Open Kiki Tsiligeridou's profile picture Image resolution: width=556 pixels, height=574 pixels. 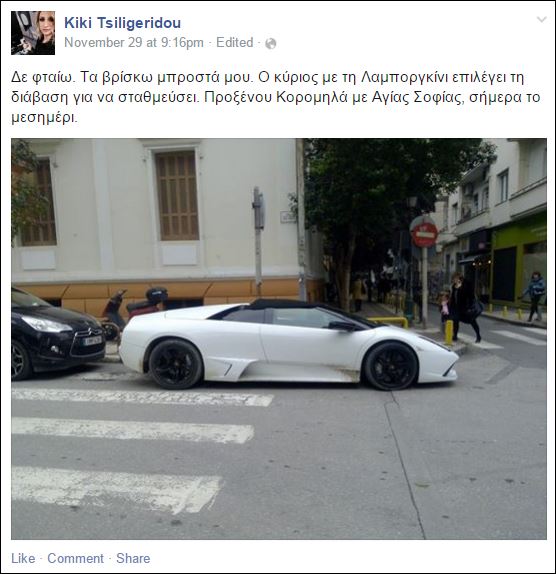click(x=33, y=33)
